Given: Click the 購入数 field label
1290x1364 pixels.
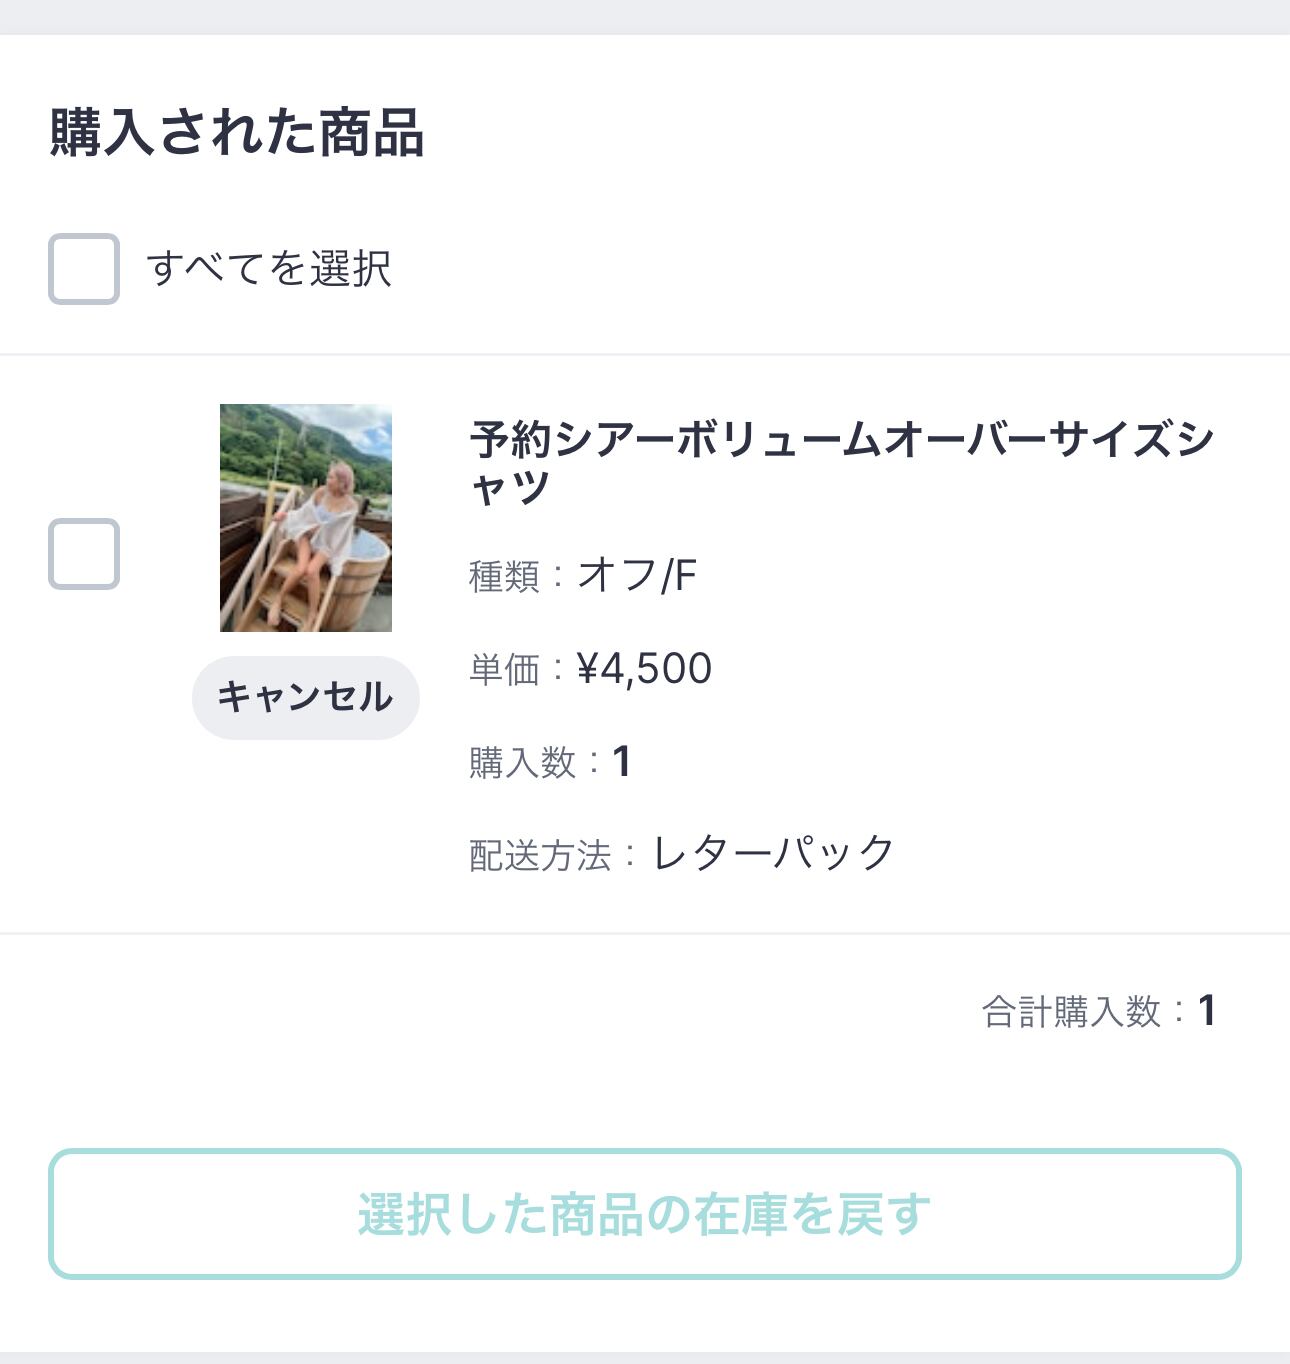Looking at the screenshot, I should (x=522, y=763).
